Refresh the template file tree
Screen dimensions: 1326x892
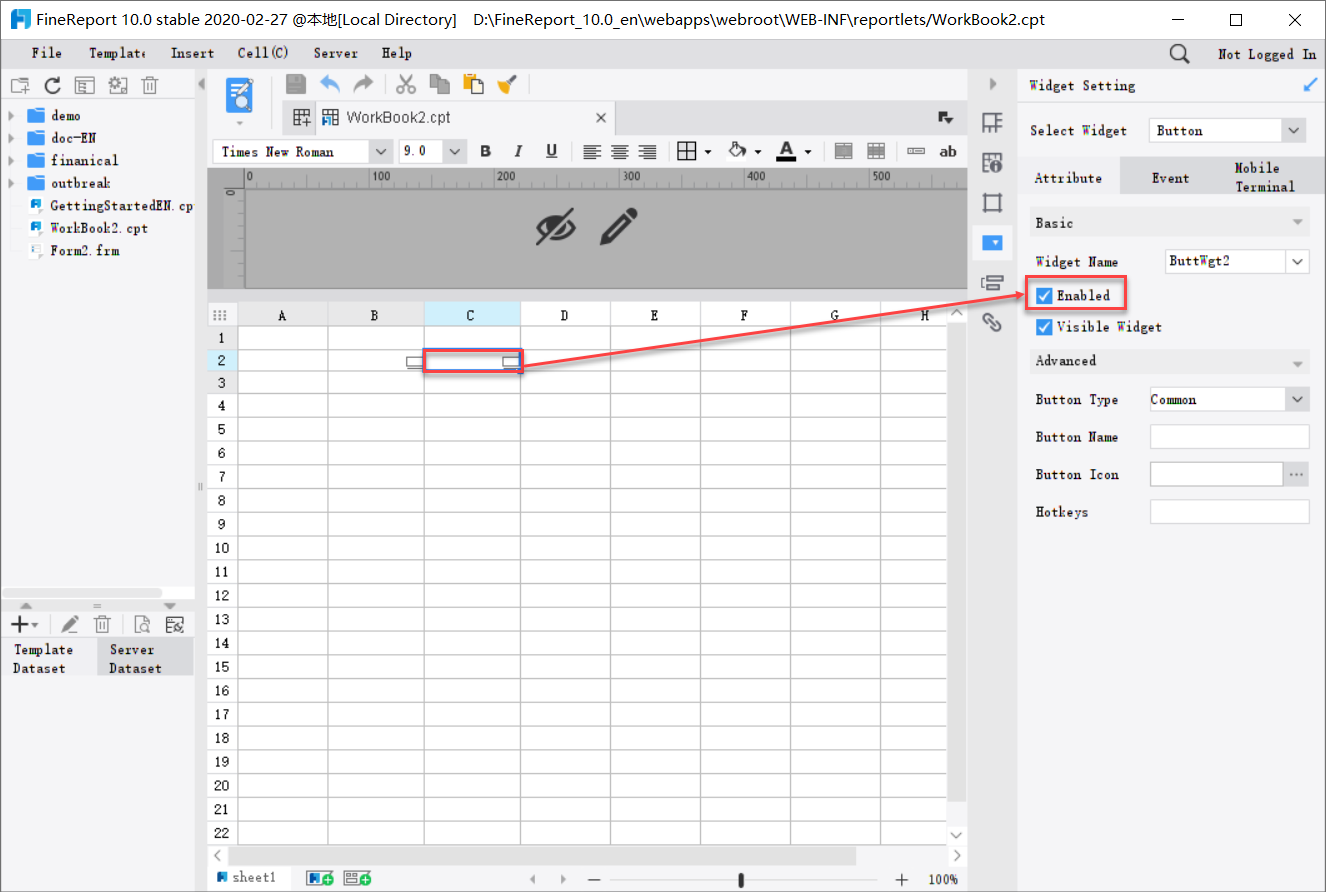52,86
